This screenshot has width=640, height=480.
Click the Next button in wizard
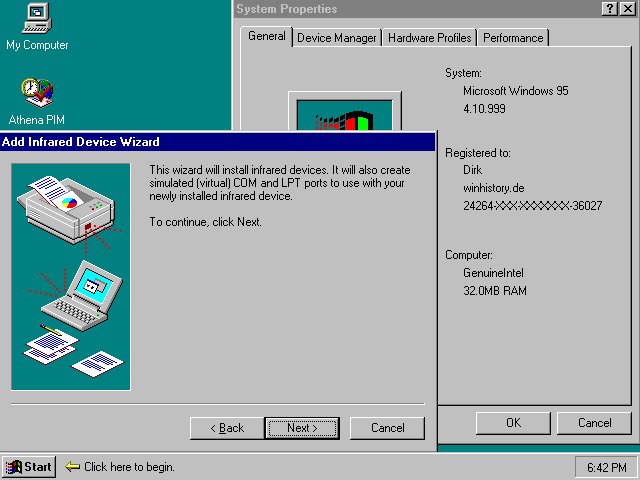tap(302, 428)
